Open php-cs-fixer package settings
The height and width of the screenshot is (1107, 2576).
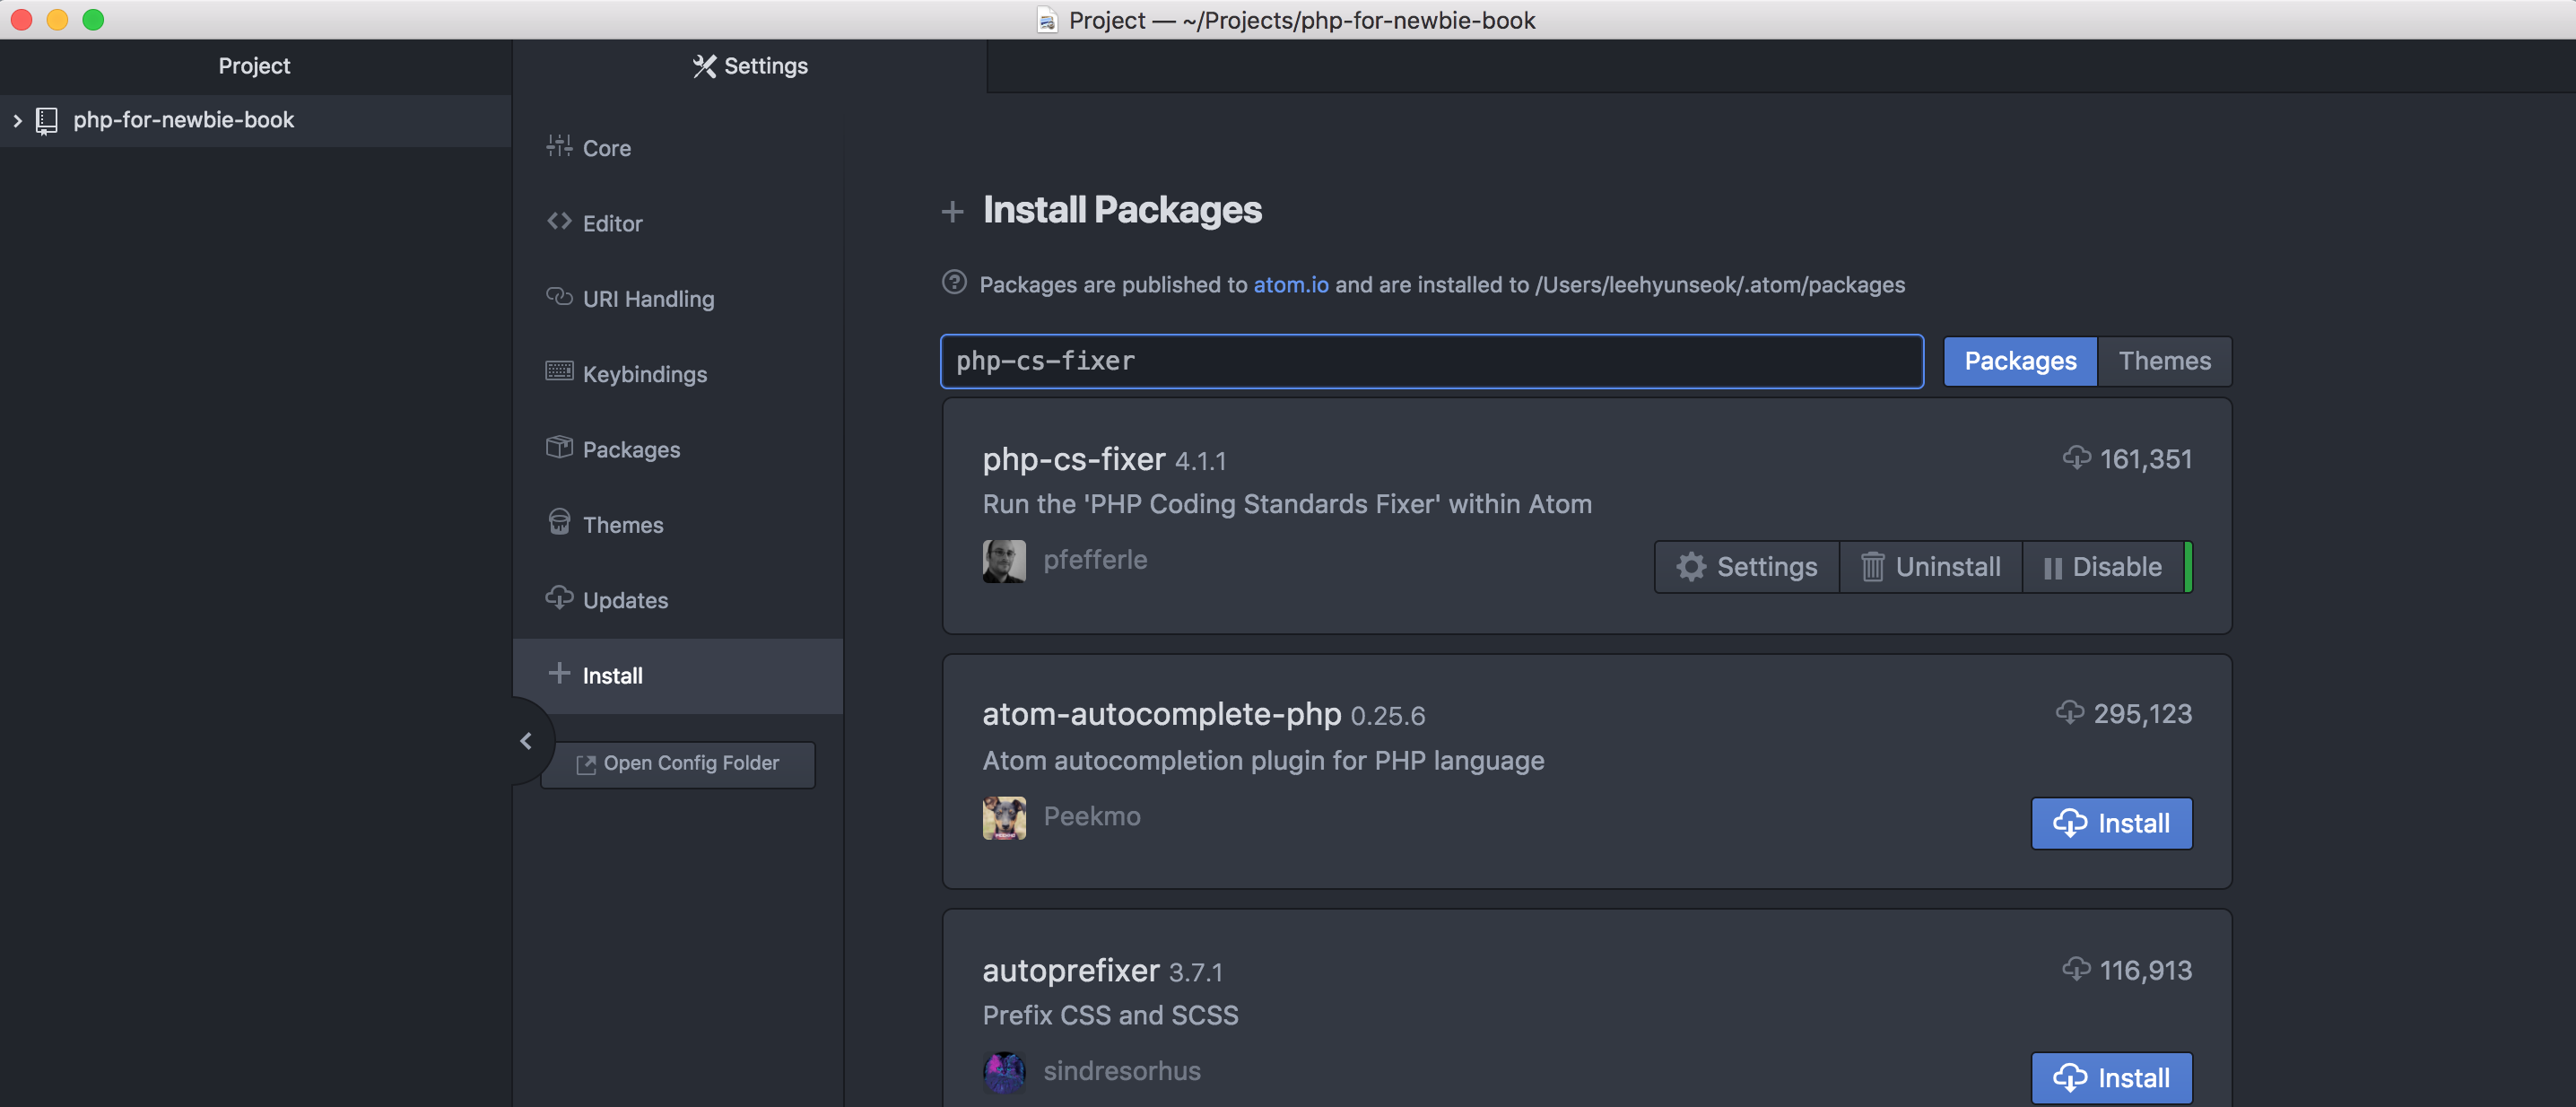1746,567
